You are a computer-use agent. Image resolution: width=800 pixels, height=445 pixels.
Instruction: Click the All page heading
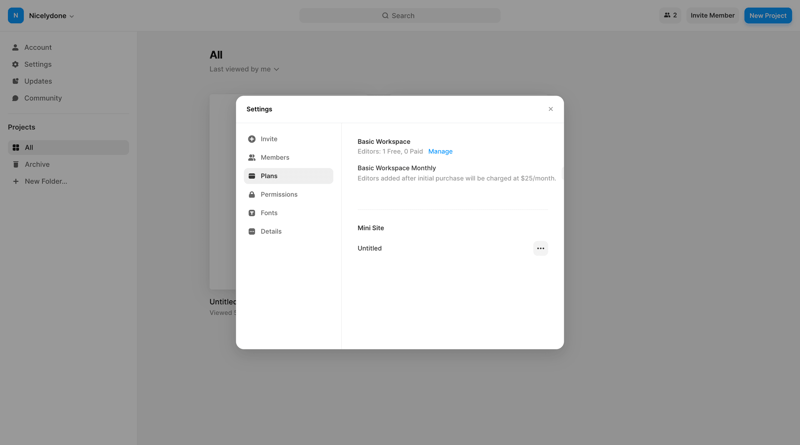[x=216, y=55]
